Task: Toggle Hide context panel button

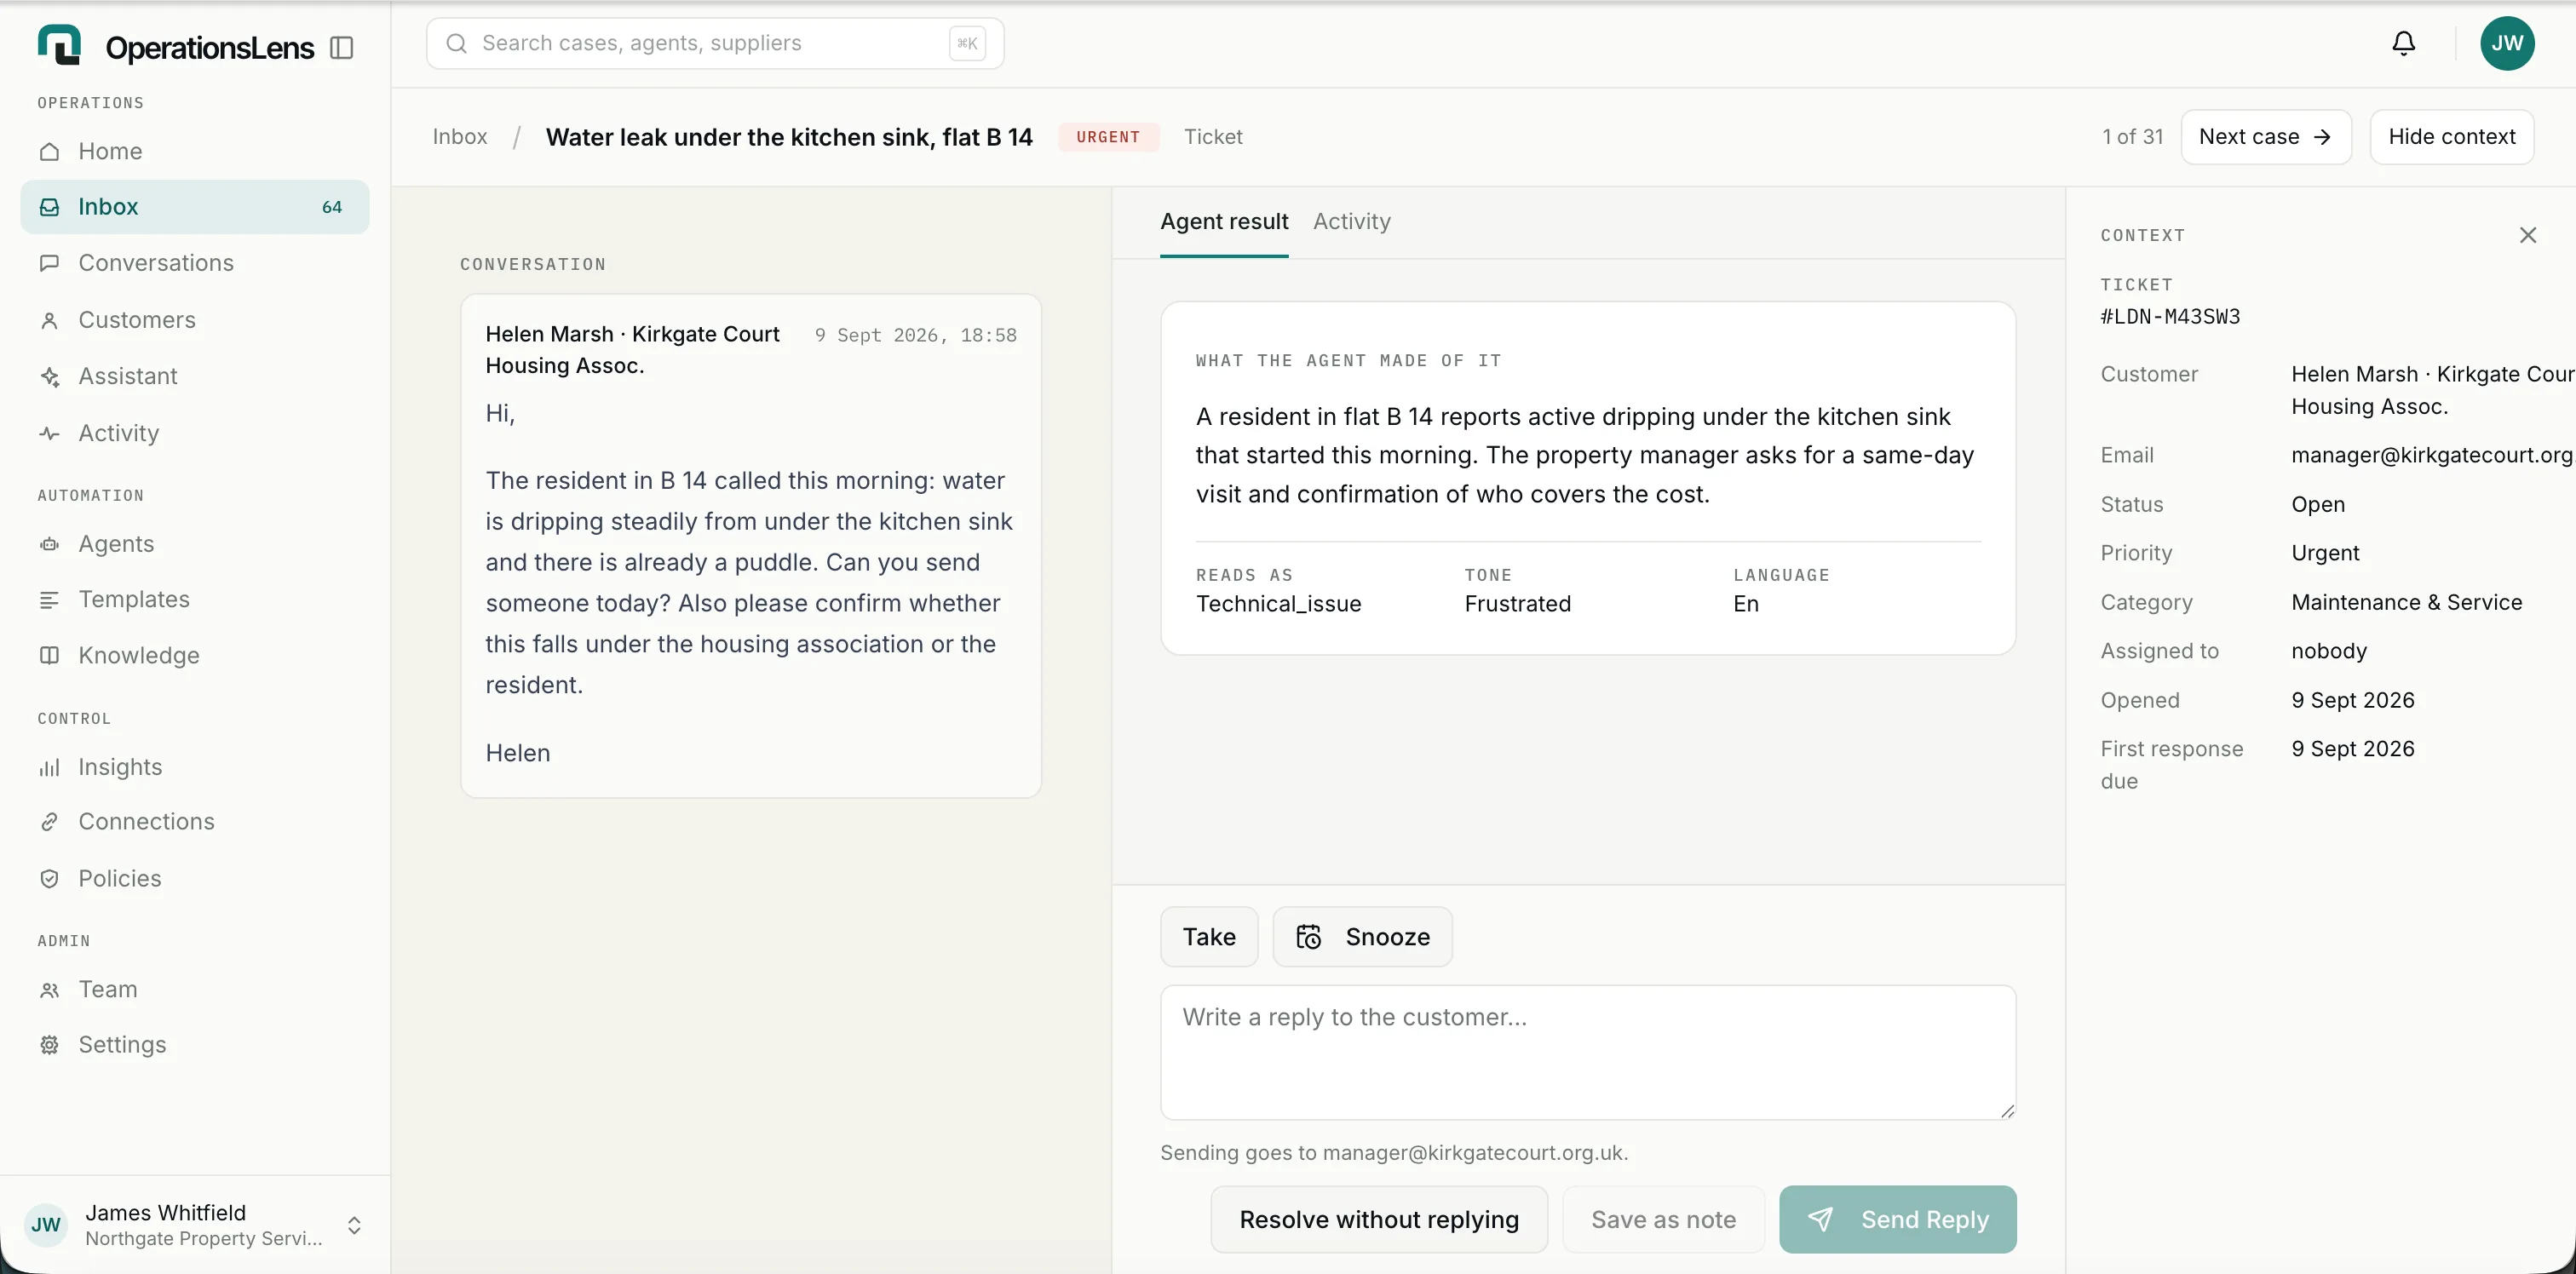Action: pyautogui.click(x=2451, y=137)
